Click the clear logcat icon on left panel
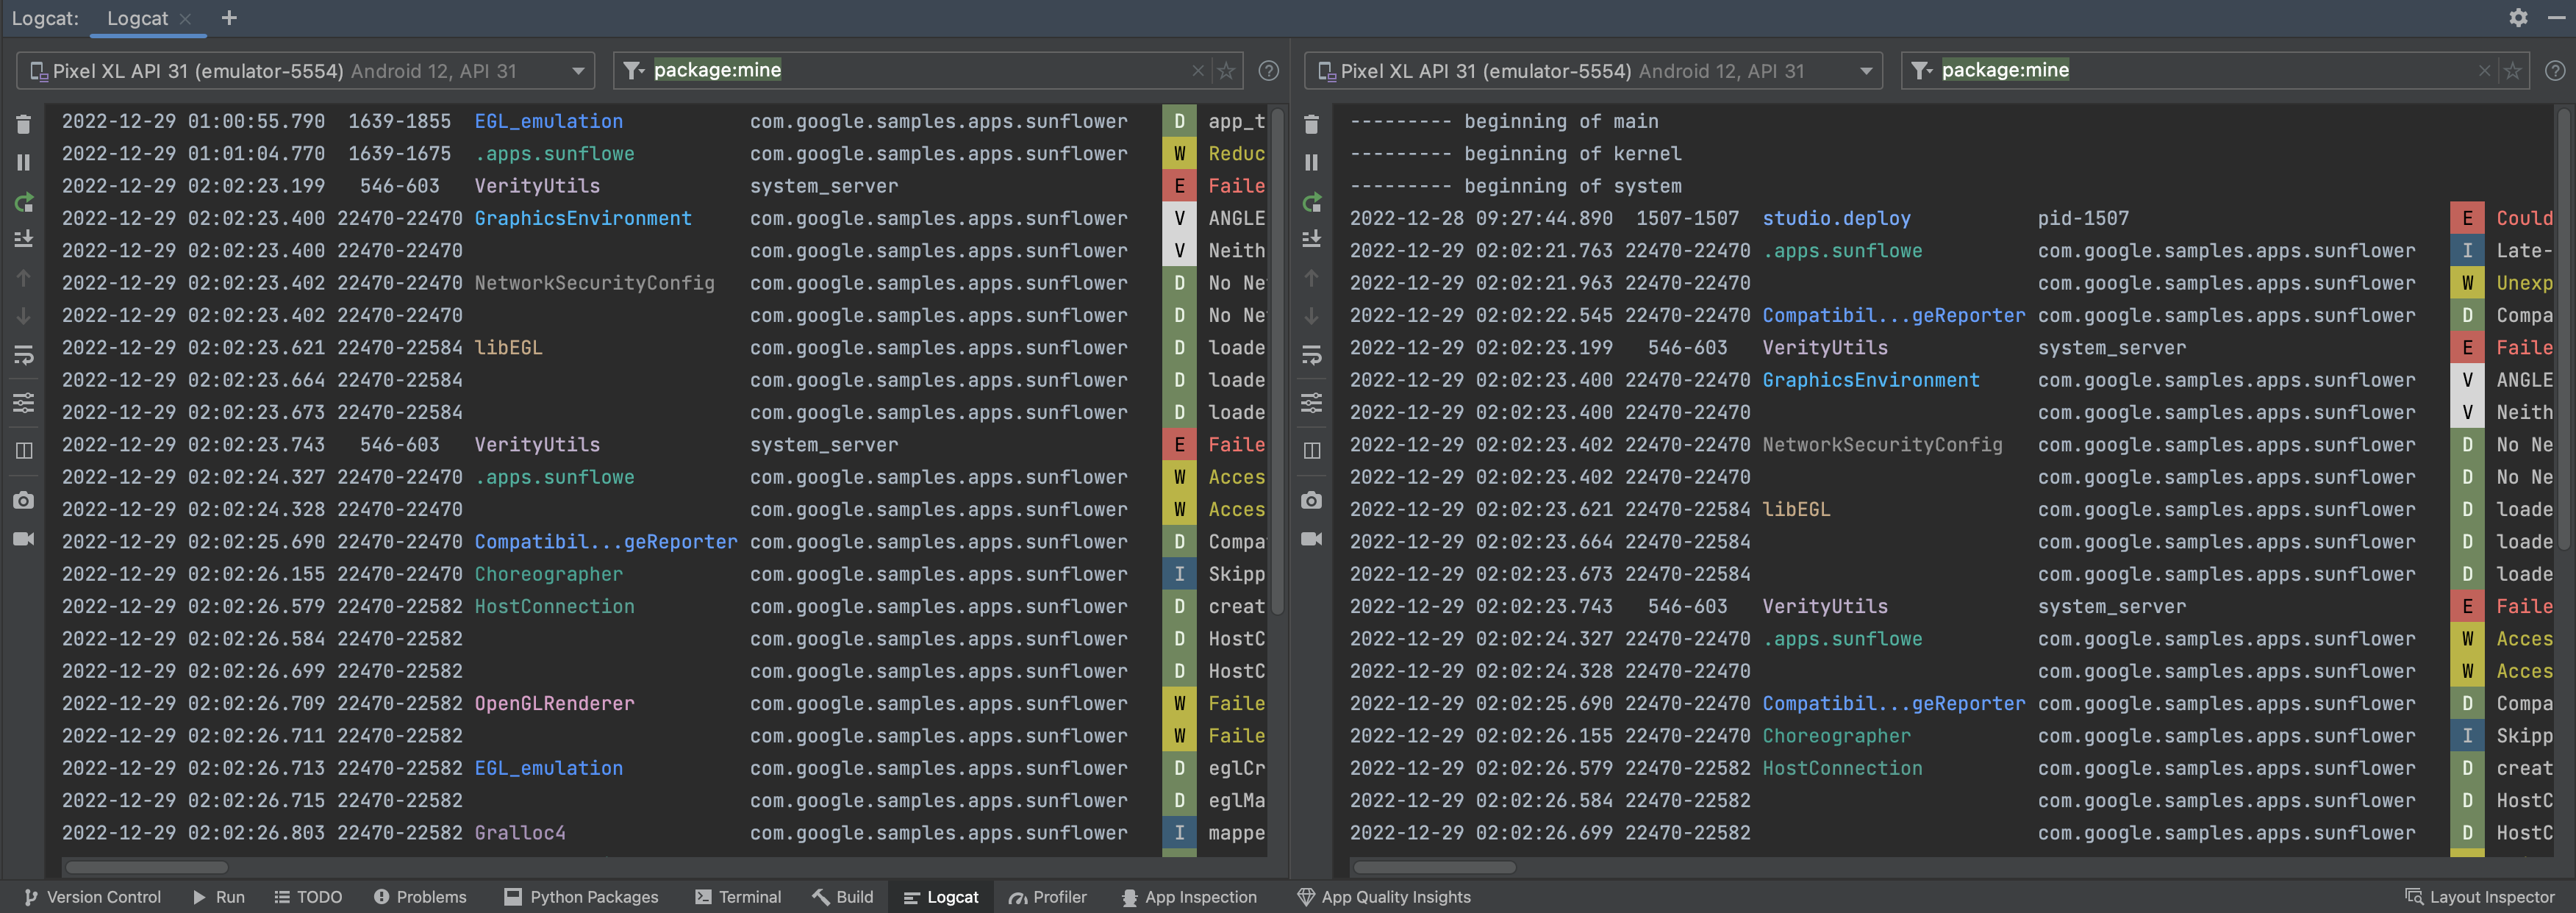Viewport: 2576px width, 913px height. coord(23,121)
